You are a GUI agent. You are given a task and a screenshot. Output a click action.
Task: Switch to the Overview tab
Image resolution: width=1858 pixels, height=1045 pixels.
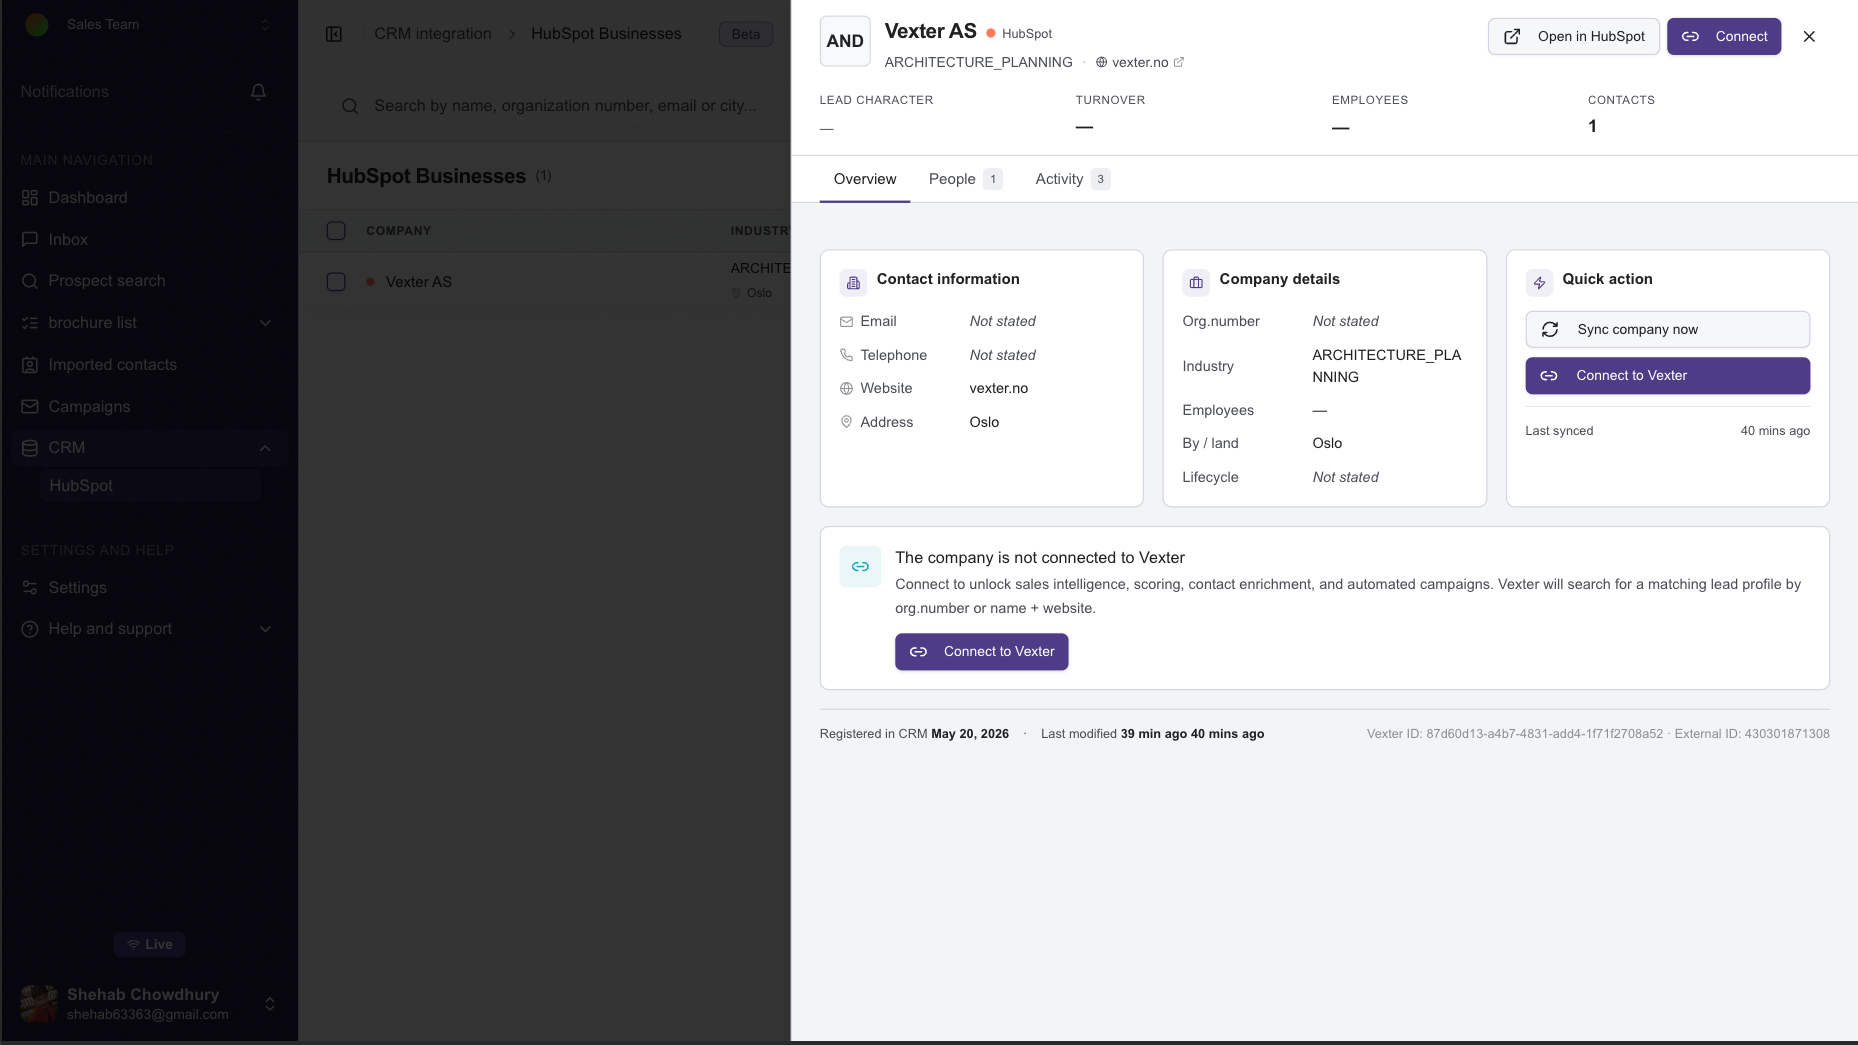(x=865, y=179)
